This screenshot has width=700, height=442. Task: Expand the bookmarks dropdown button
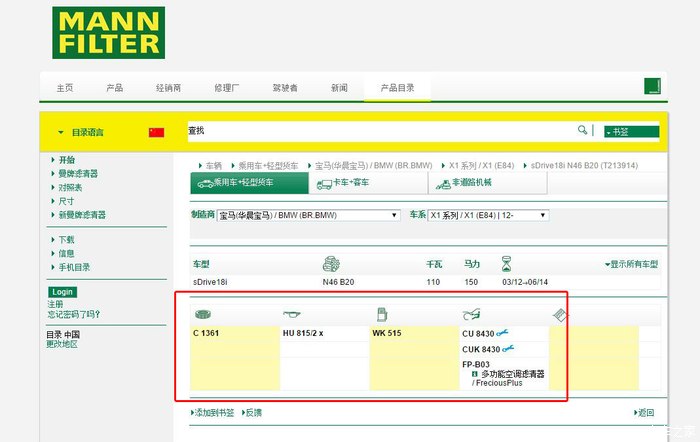point(630,131)
